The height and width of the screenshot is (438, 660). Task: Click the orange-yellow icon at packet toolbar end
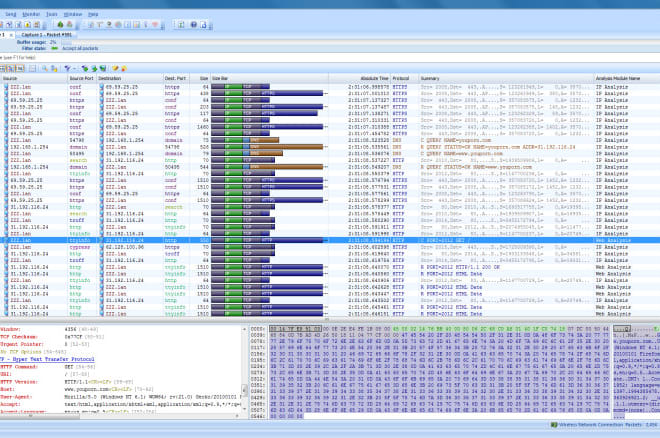point(124,69)
